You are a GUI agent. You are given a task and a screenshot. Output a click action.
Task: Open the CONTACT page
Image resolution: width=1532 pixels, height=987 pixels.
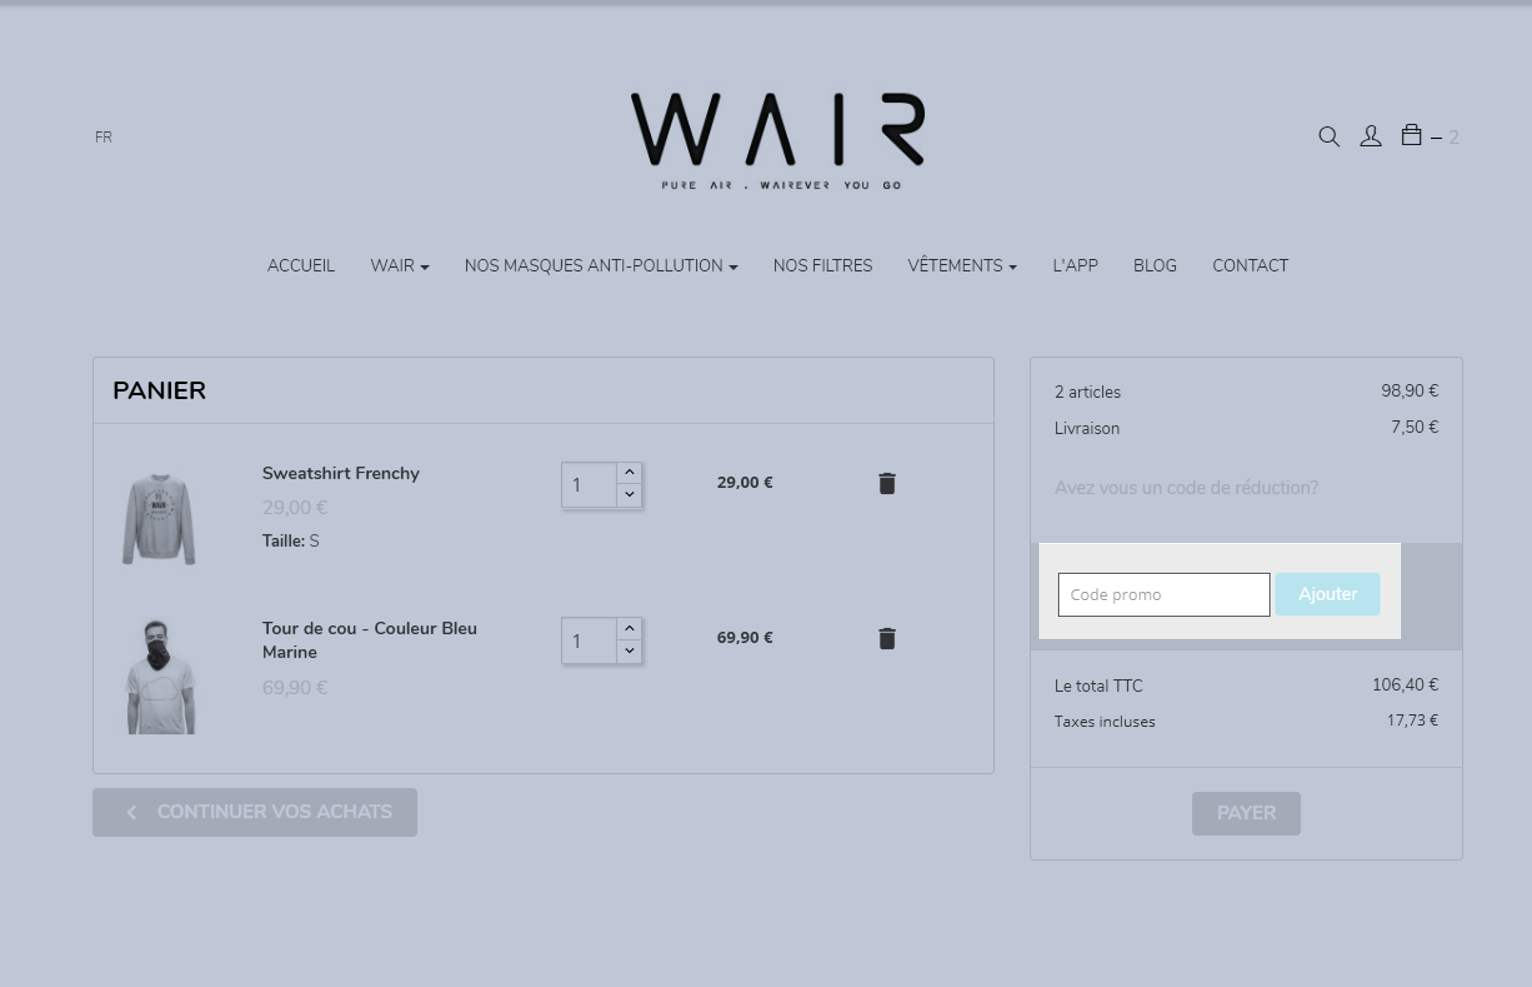[1250, 265]
